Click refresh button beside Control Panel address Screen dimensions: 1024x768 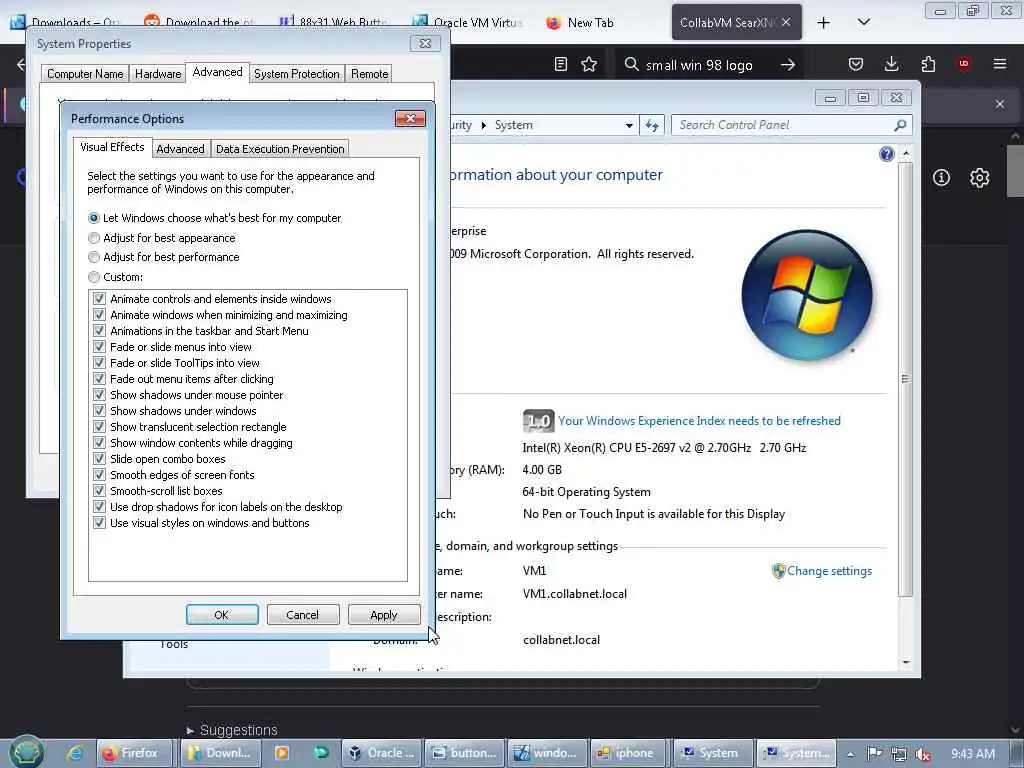click(x=652, y=125)
